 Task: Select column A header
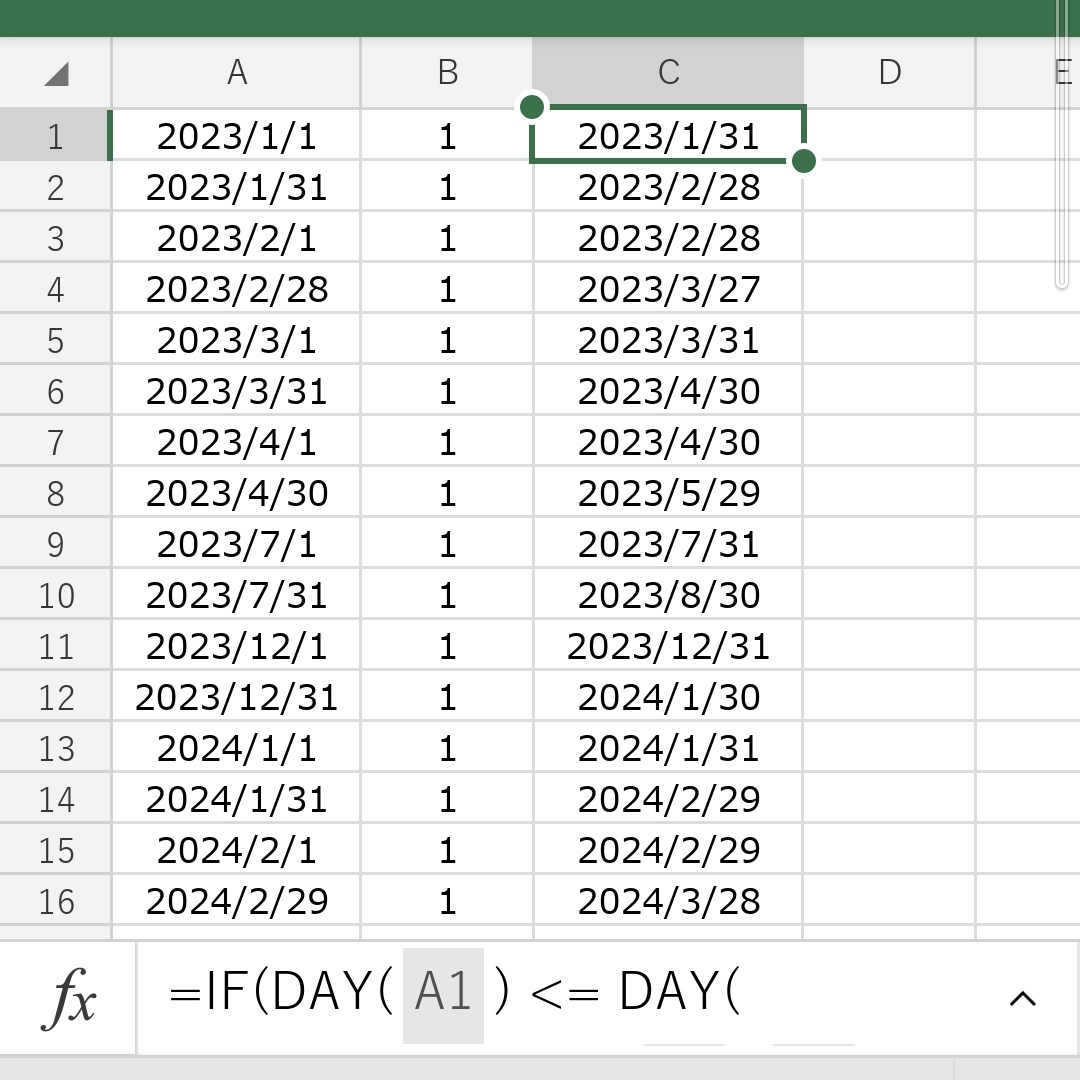[x=236, y=72]
